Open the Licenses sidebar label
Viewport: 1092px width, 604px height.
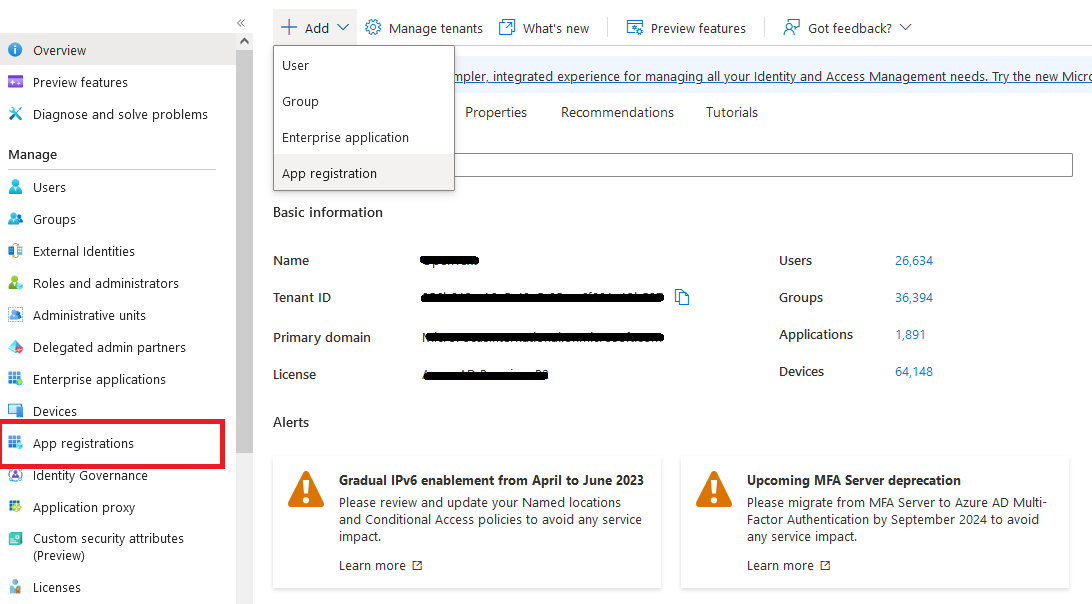pos(56,587)
